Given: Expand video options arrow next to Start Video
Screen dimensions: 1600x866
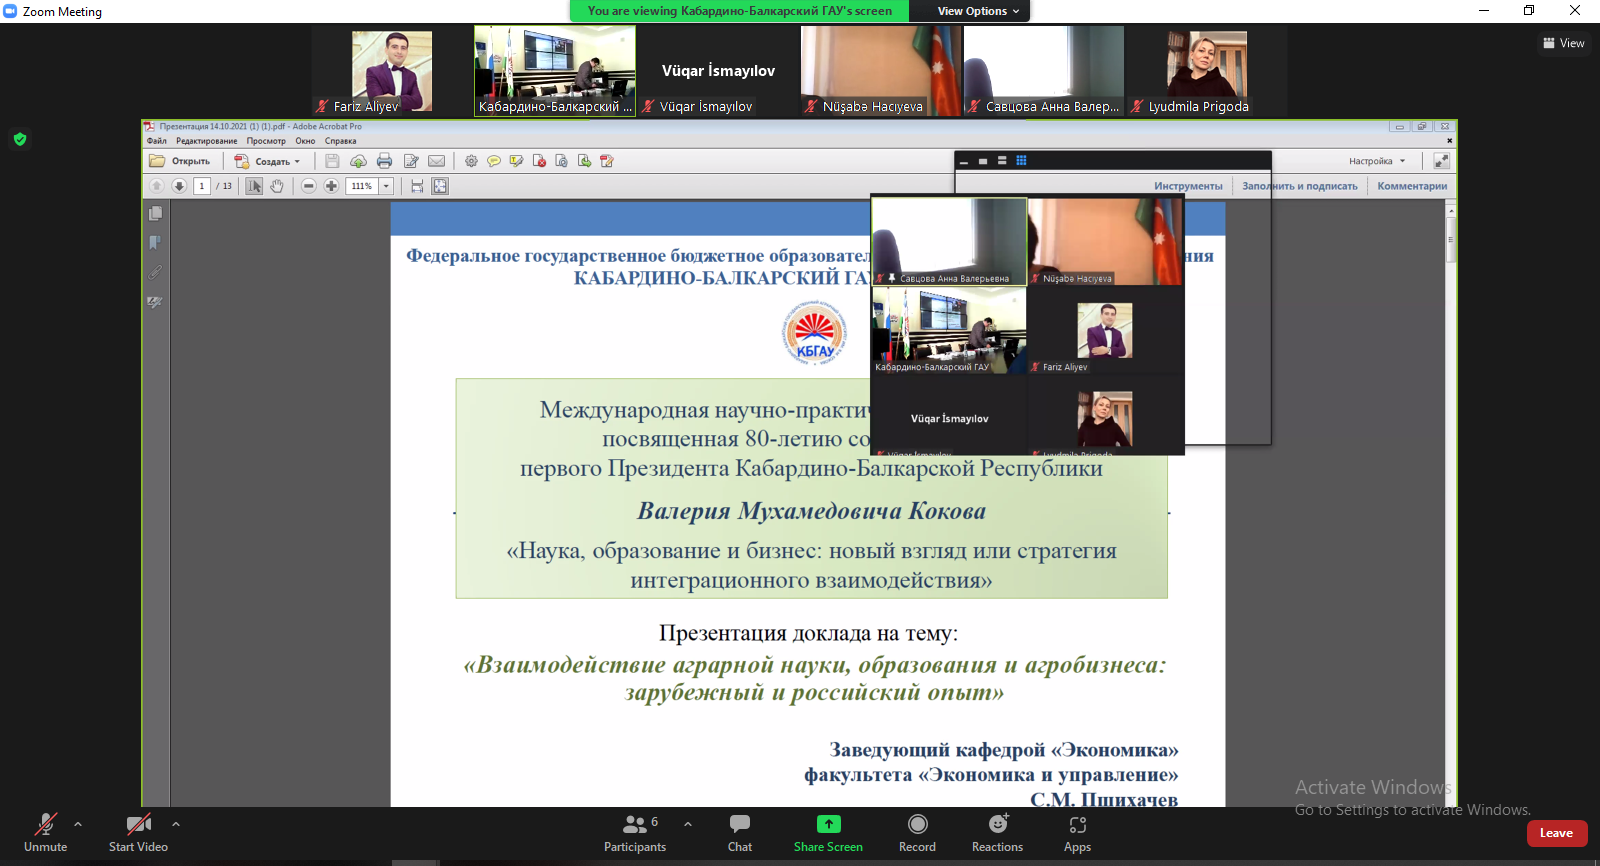Looking at the screenshot, I should click(x=176, y=824).
